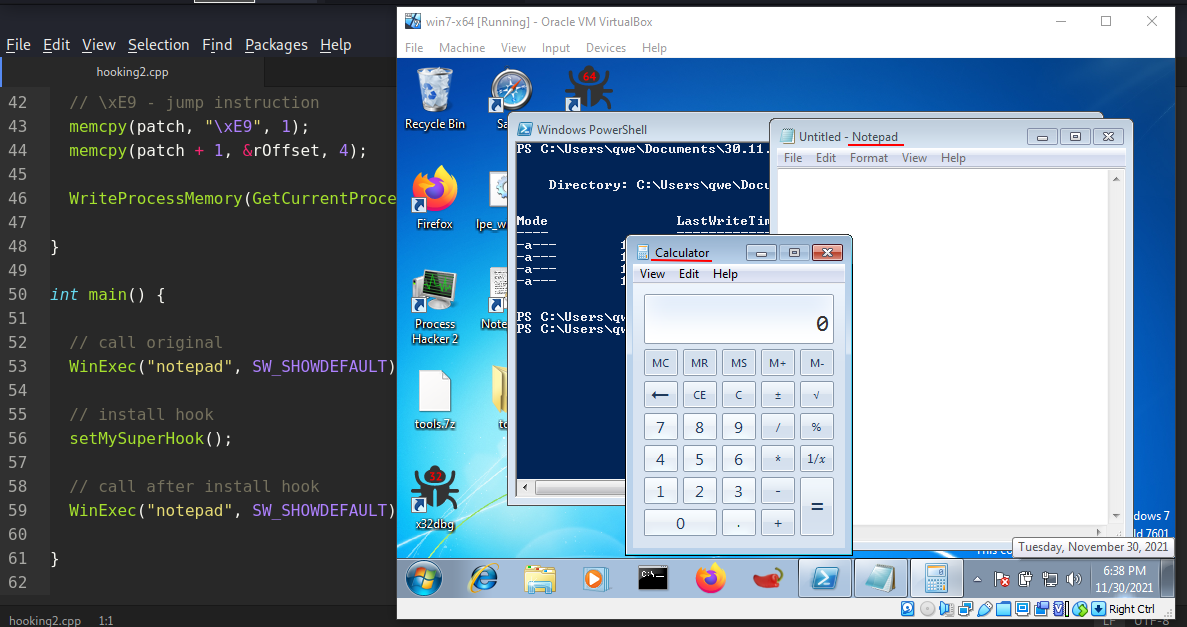Open Calculator's Edit menu
The width and height of the screenshot is (1187, 627).
point(689,274)
